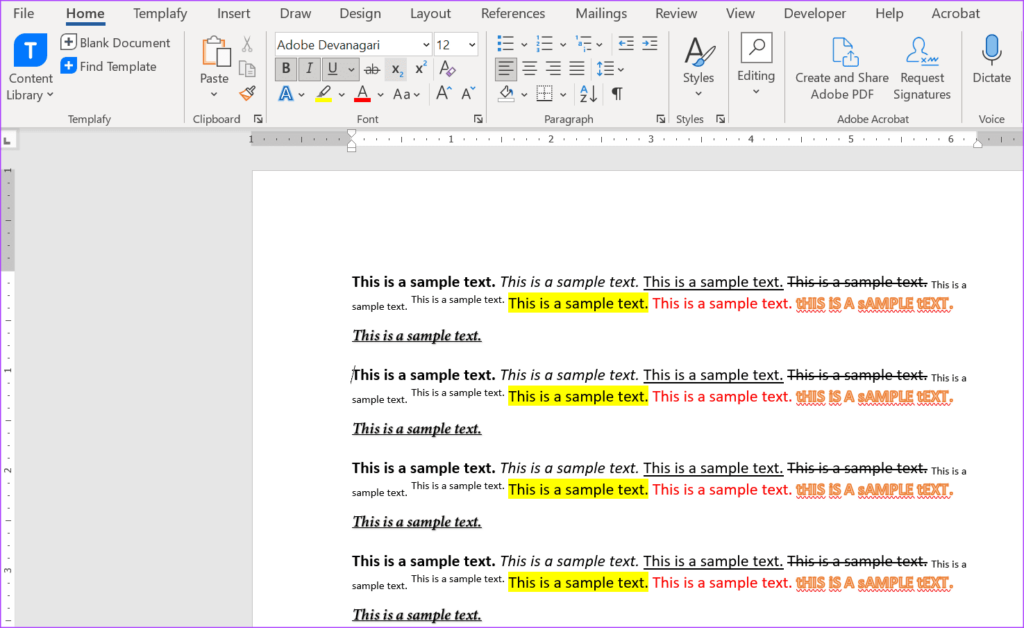Apply strikethrough formatting

(x=372, y=69)
